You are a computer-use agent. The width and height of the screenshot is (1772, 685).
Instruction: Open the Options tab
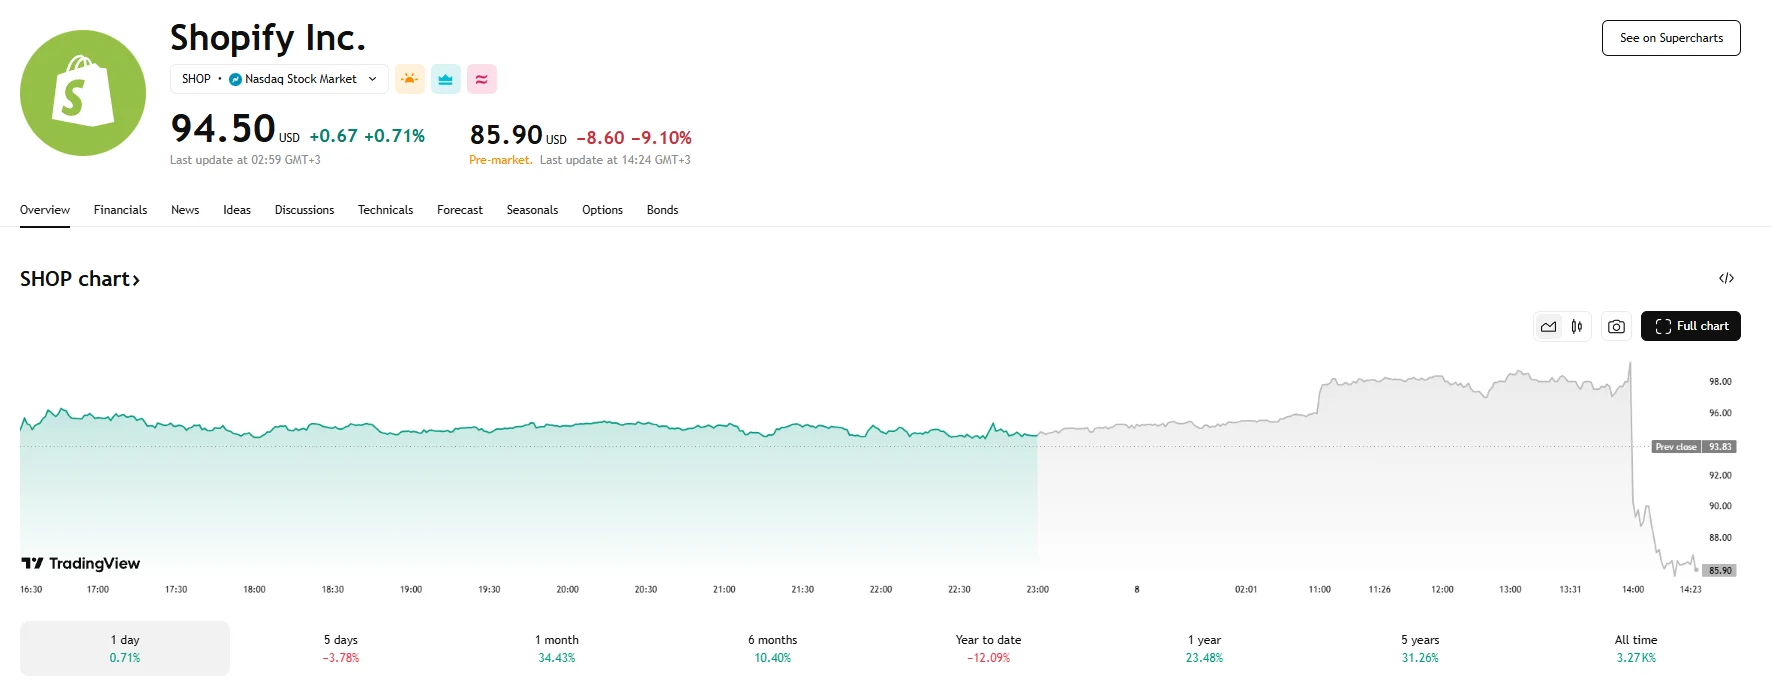[x=602, y=210]
